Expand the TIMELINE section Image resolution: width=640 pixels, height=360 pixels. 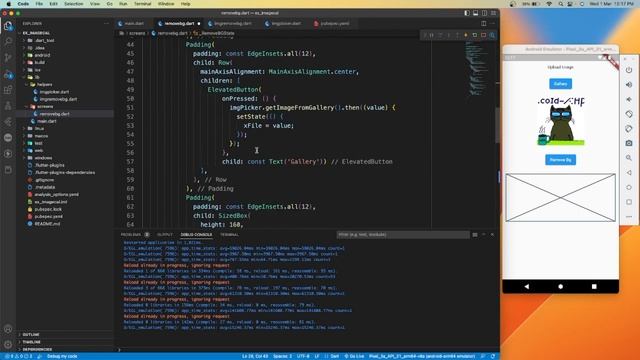[x=31, y=342]
